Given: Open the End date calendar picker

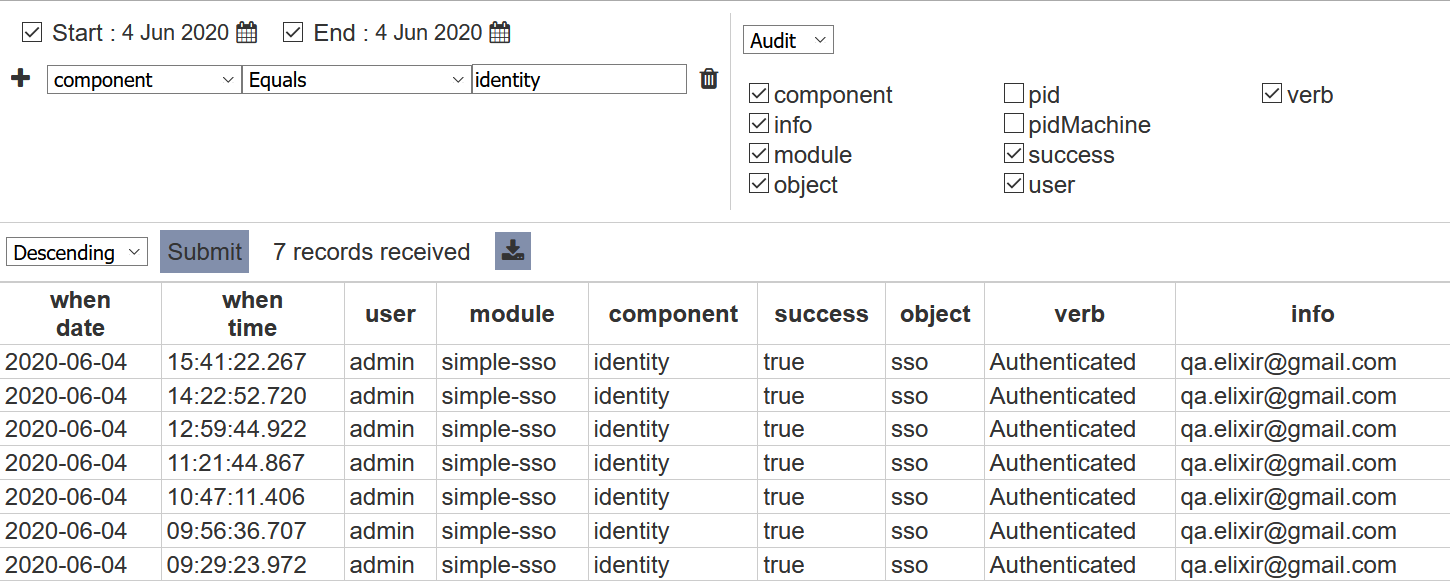Looking at the screenshot, I should point(500,33).
